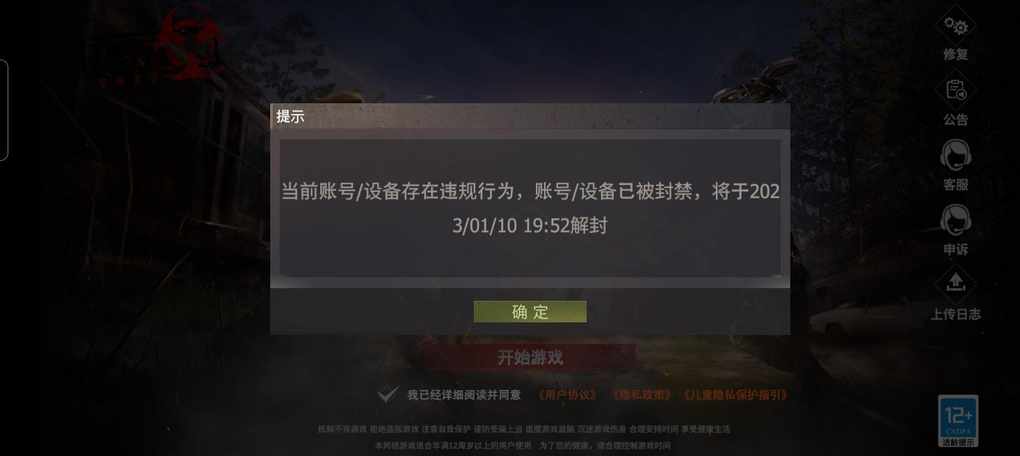Click the 上传日志 text label

pos(956,314)
